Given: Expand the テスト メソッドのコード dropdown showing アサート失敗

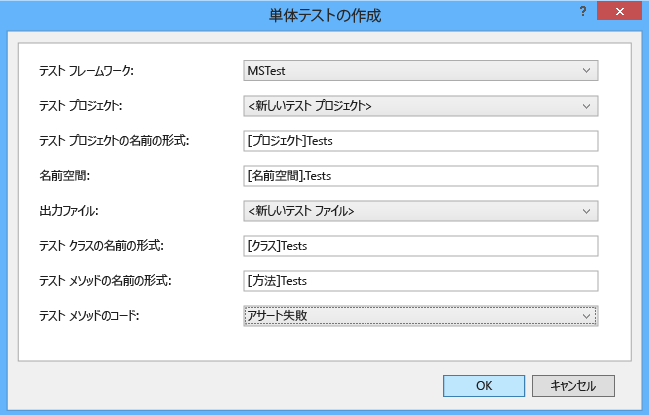Looking at the screenshot, I should click(x=421, y=316).
